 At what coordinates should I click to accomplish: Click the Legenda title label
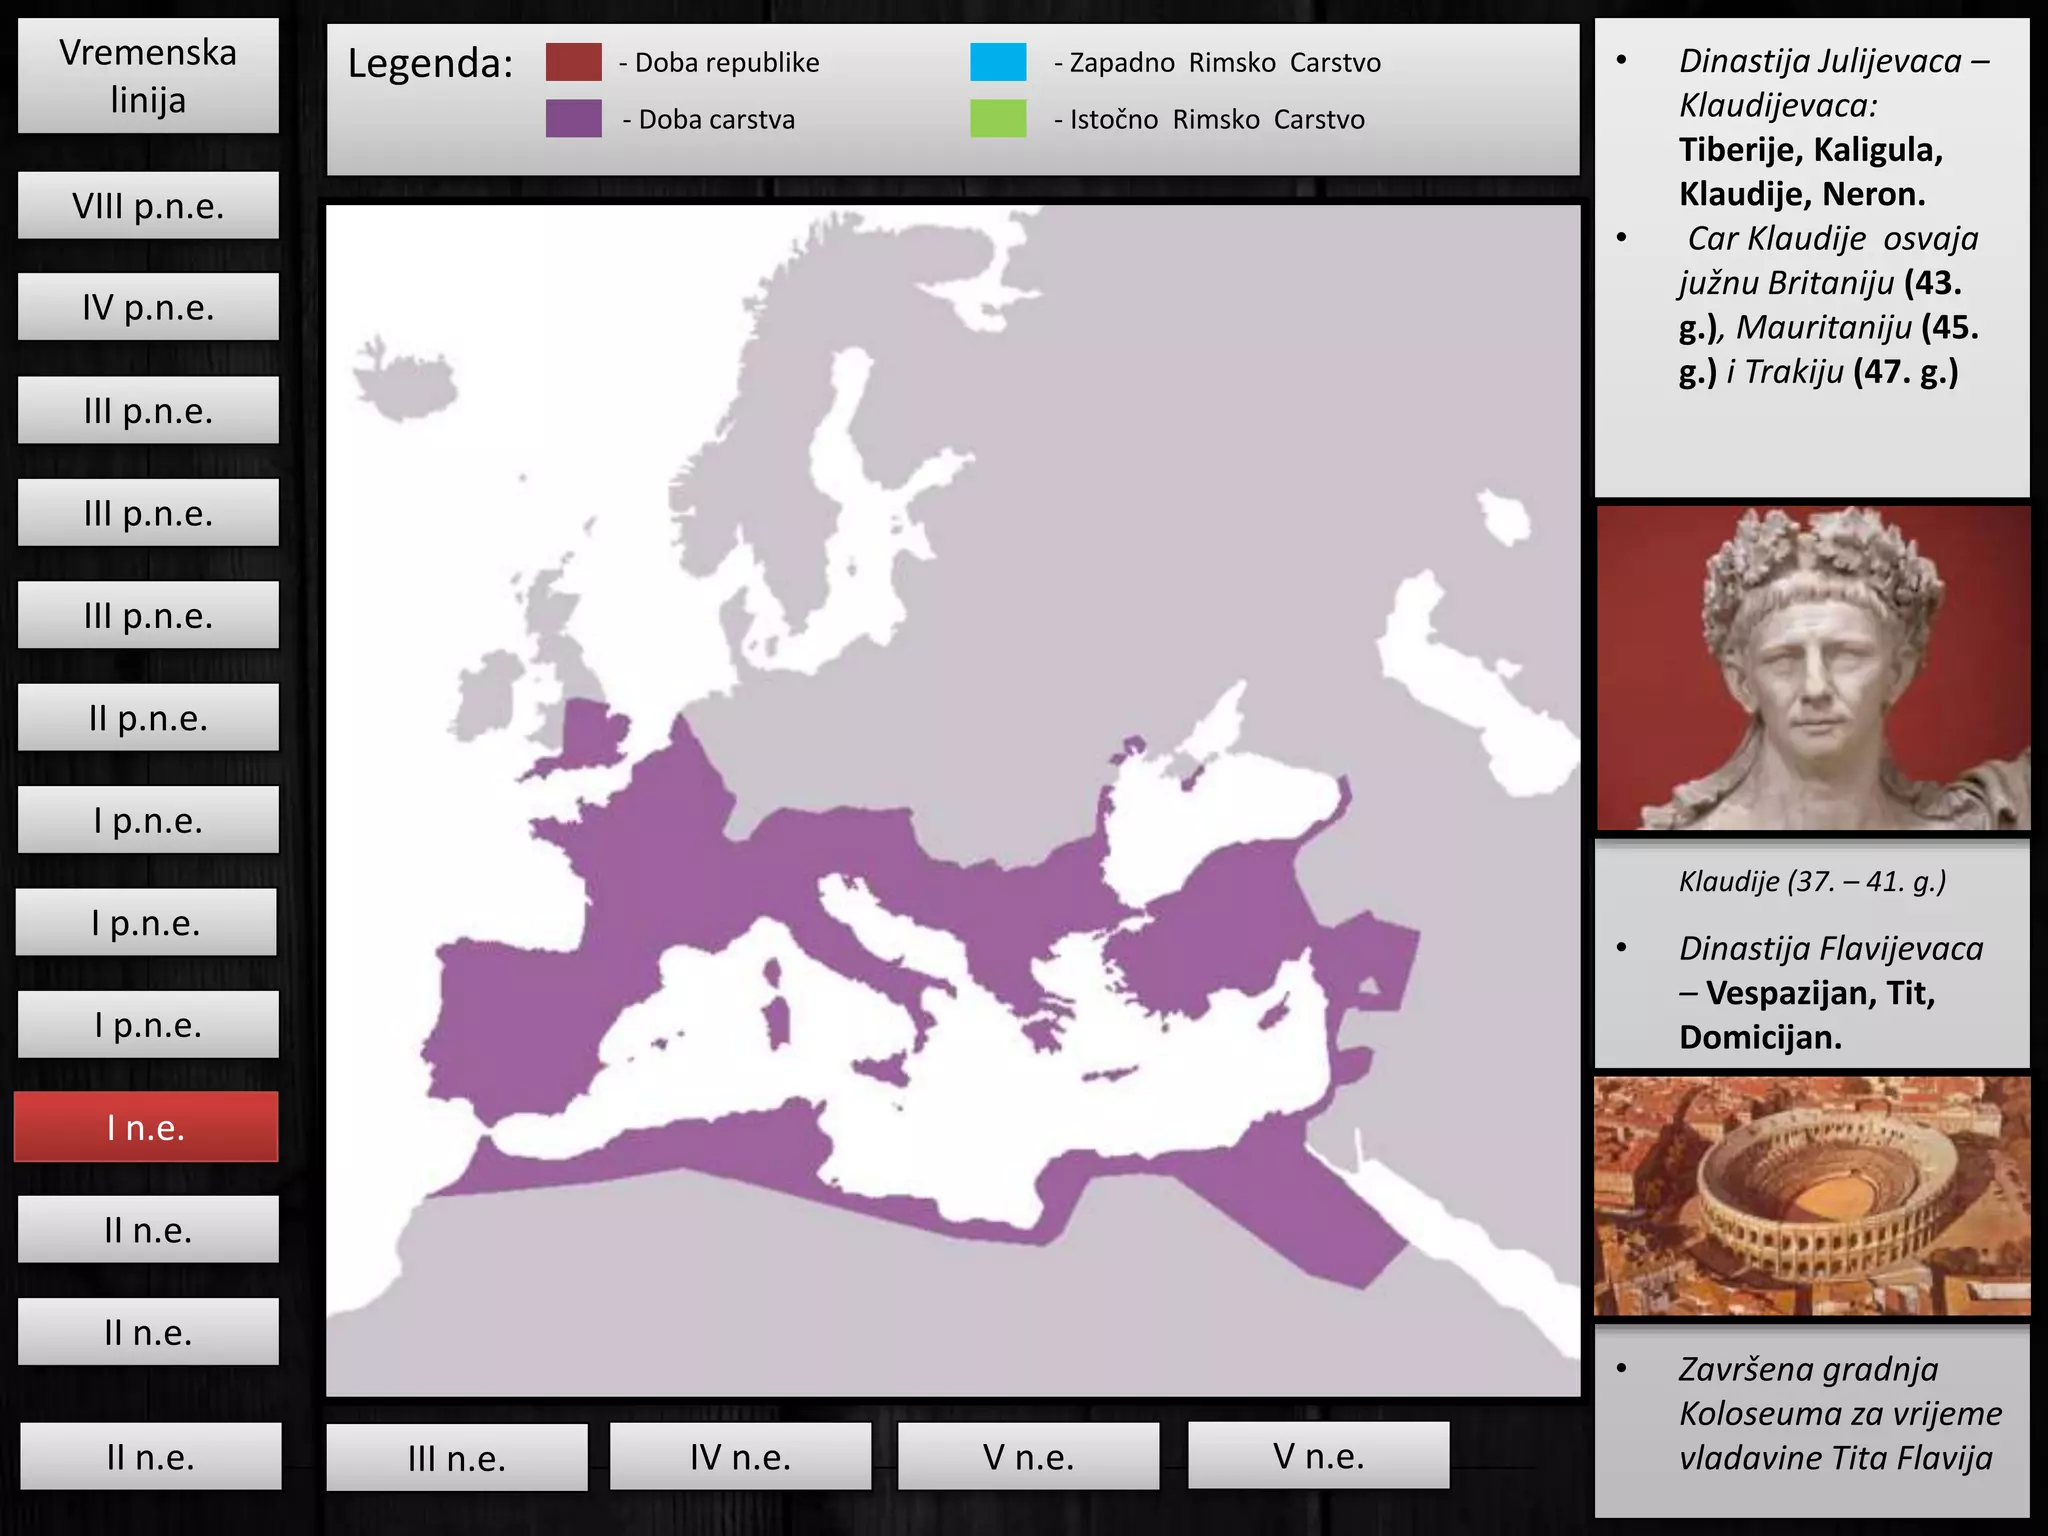pos(430,64)
